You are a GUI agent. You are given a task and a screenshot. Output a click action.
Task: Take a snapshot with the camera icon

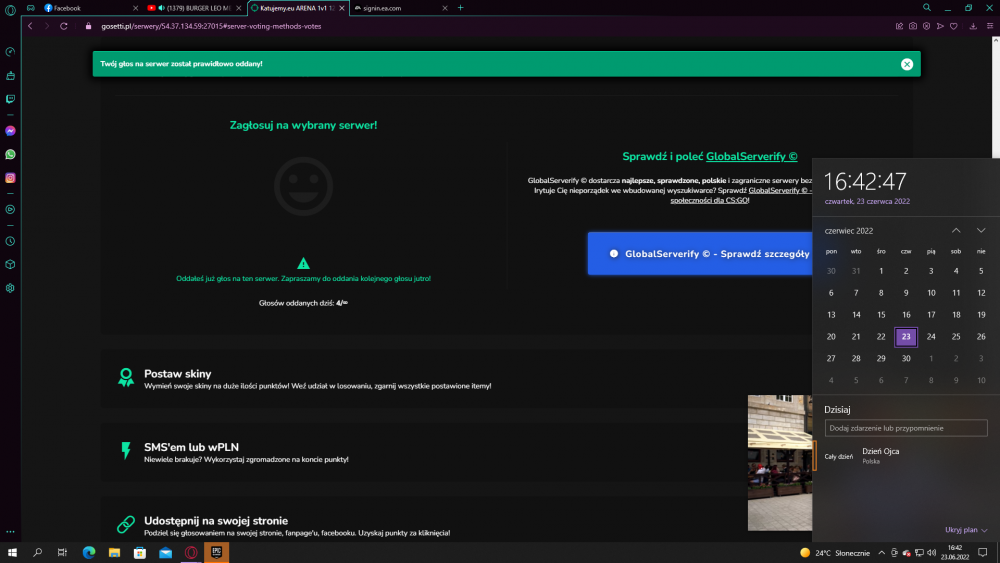[x=913, y=26]
